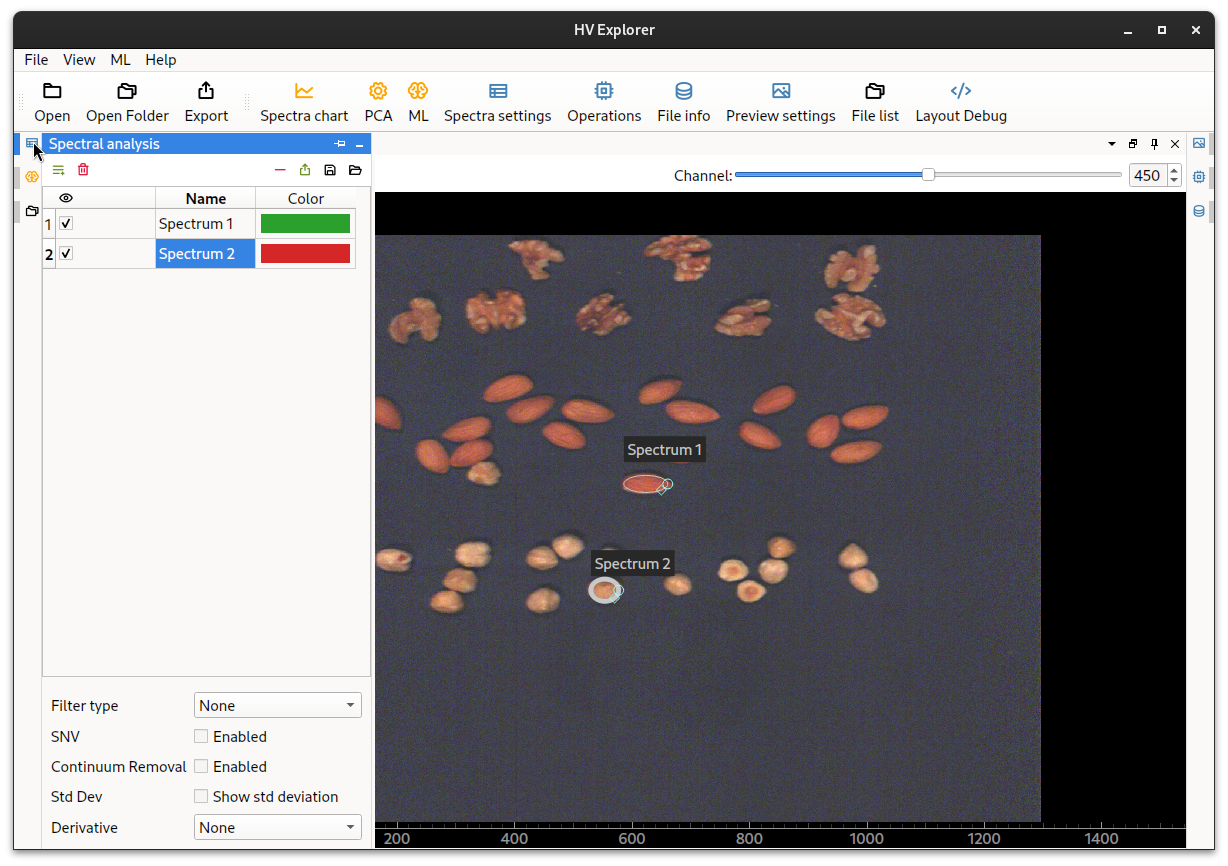Click the add spectrum list icon
This screenshot has width=1228, height=866.
[x=58, y=170]
